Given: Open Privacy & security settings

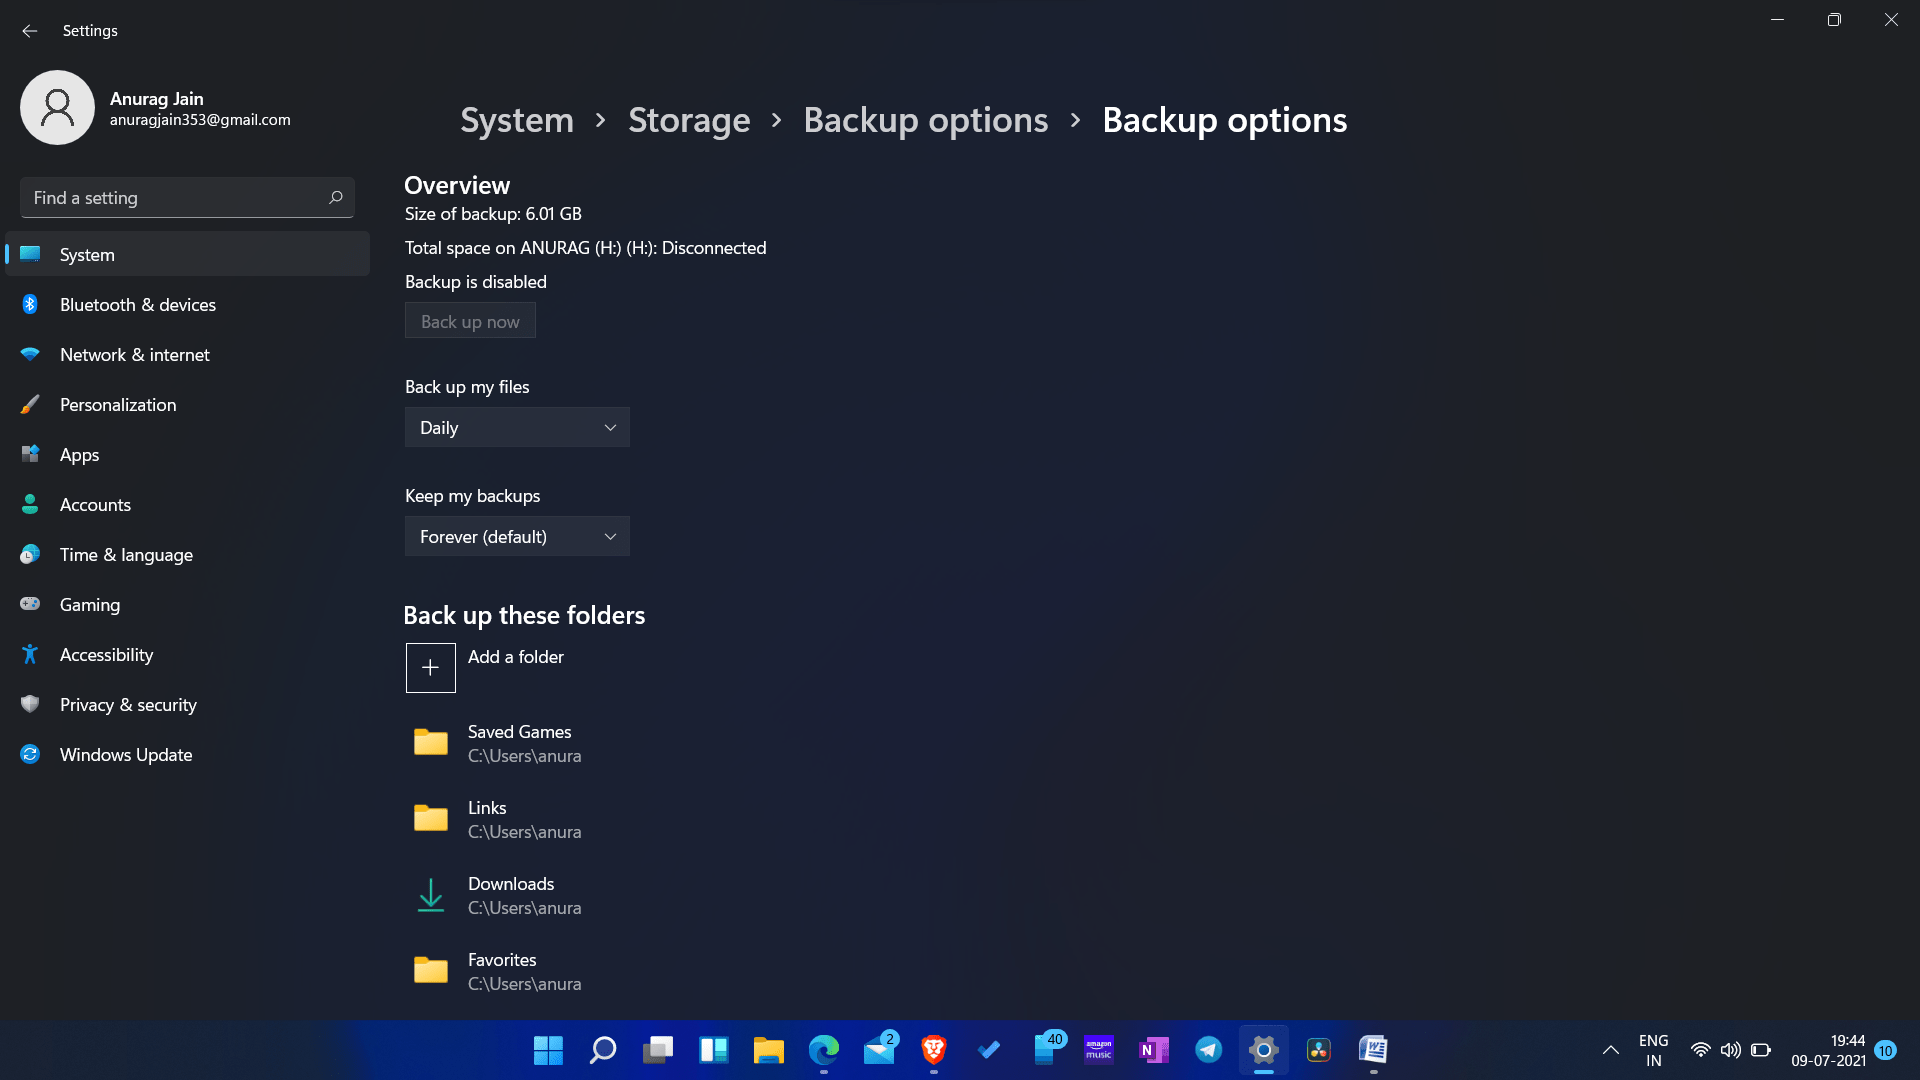Looking at the screenshot, I should 128,704.
